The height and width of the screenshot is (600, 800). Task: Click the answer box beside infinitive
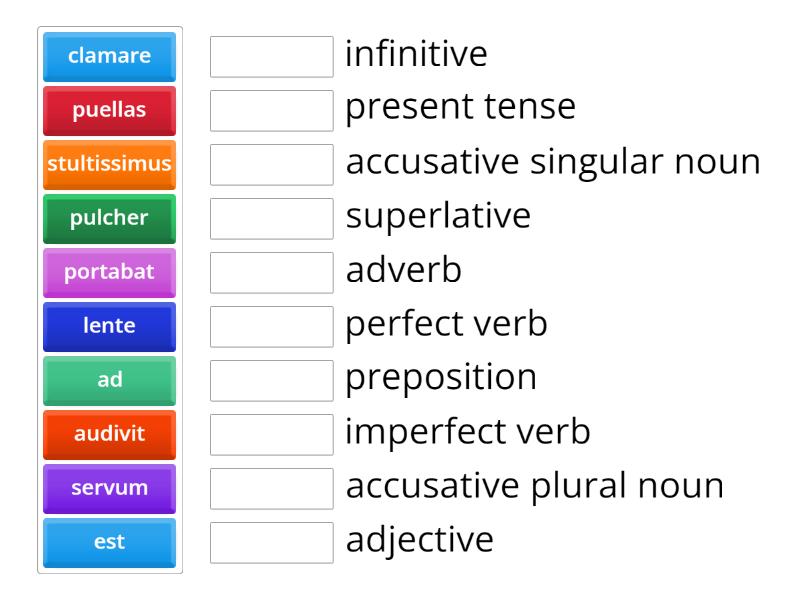(272, 57)
